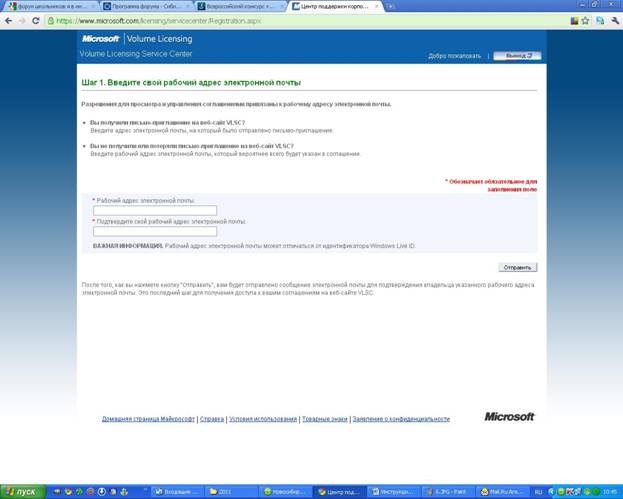Switch to 'Новосибир...' taskbar window

click(x=286, y=492)
